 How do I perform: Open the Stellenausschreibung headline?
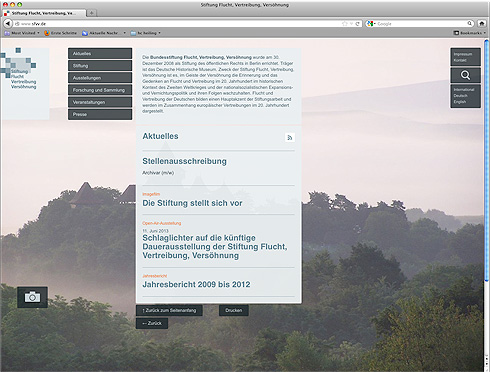(x=184, y=161)
